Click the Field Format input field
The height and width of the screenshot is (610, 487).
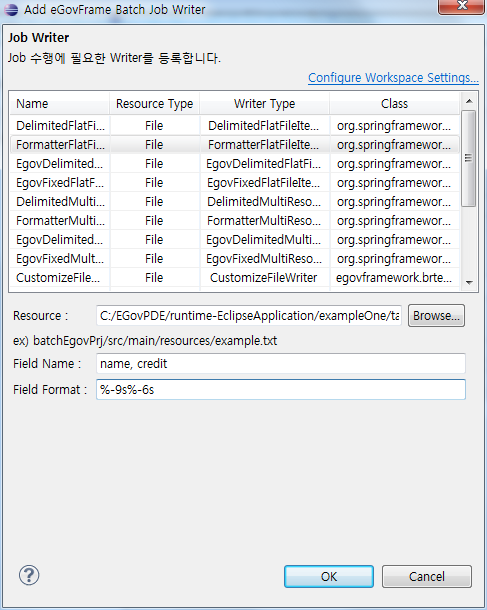point(280,389)
